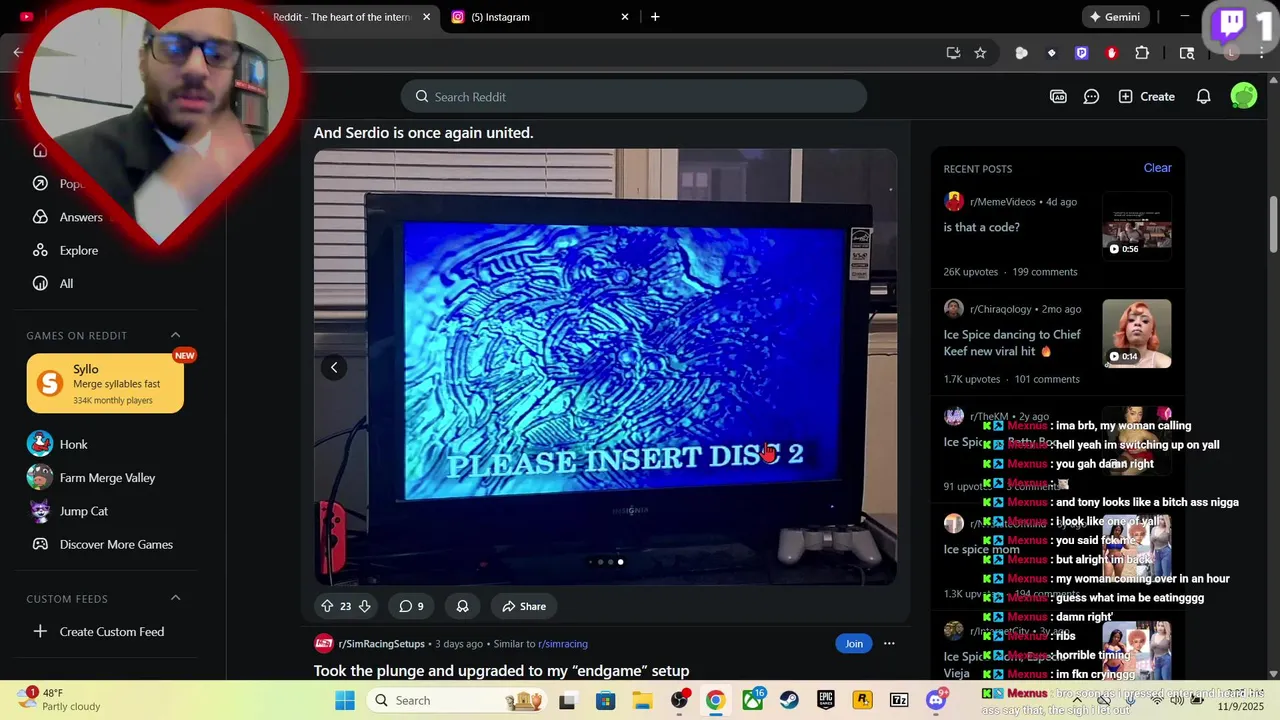Clear the Recent Posts list
This screenshot has width=1280, height=720.
(x=1157, y=168)
